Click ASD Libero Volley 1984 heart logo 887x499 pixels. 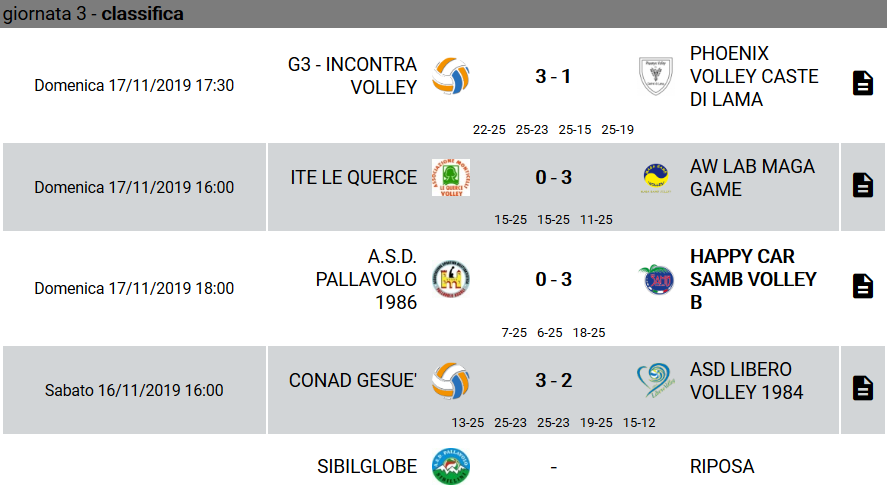coord(656,381)
